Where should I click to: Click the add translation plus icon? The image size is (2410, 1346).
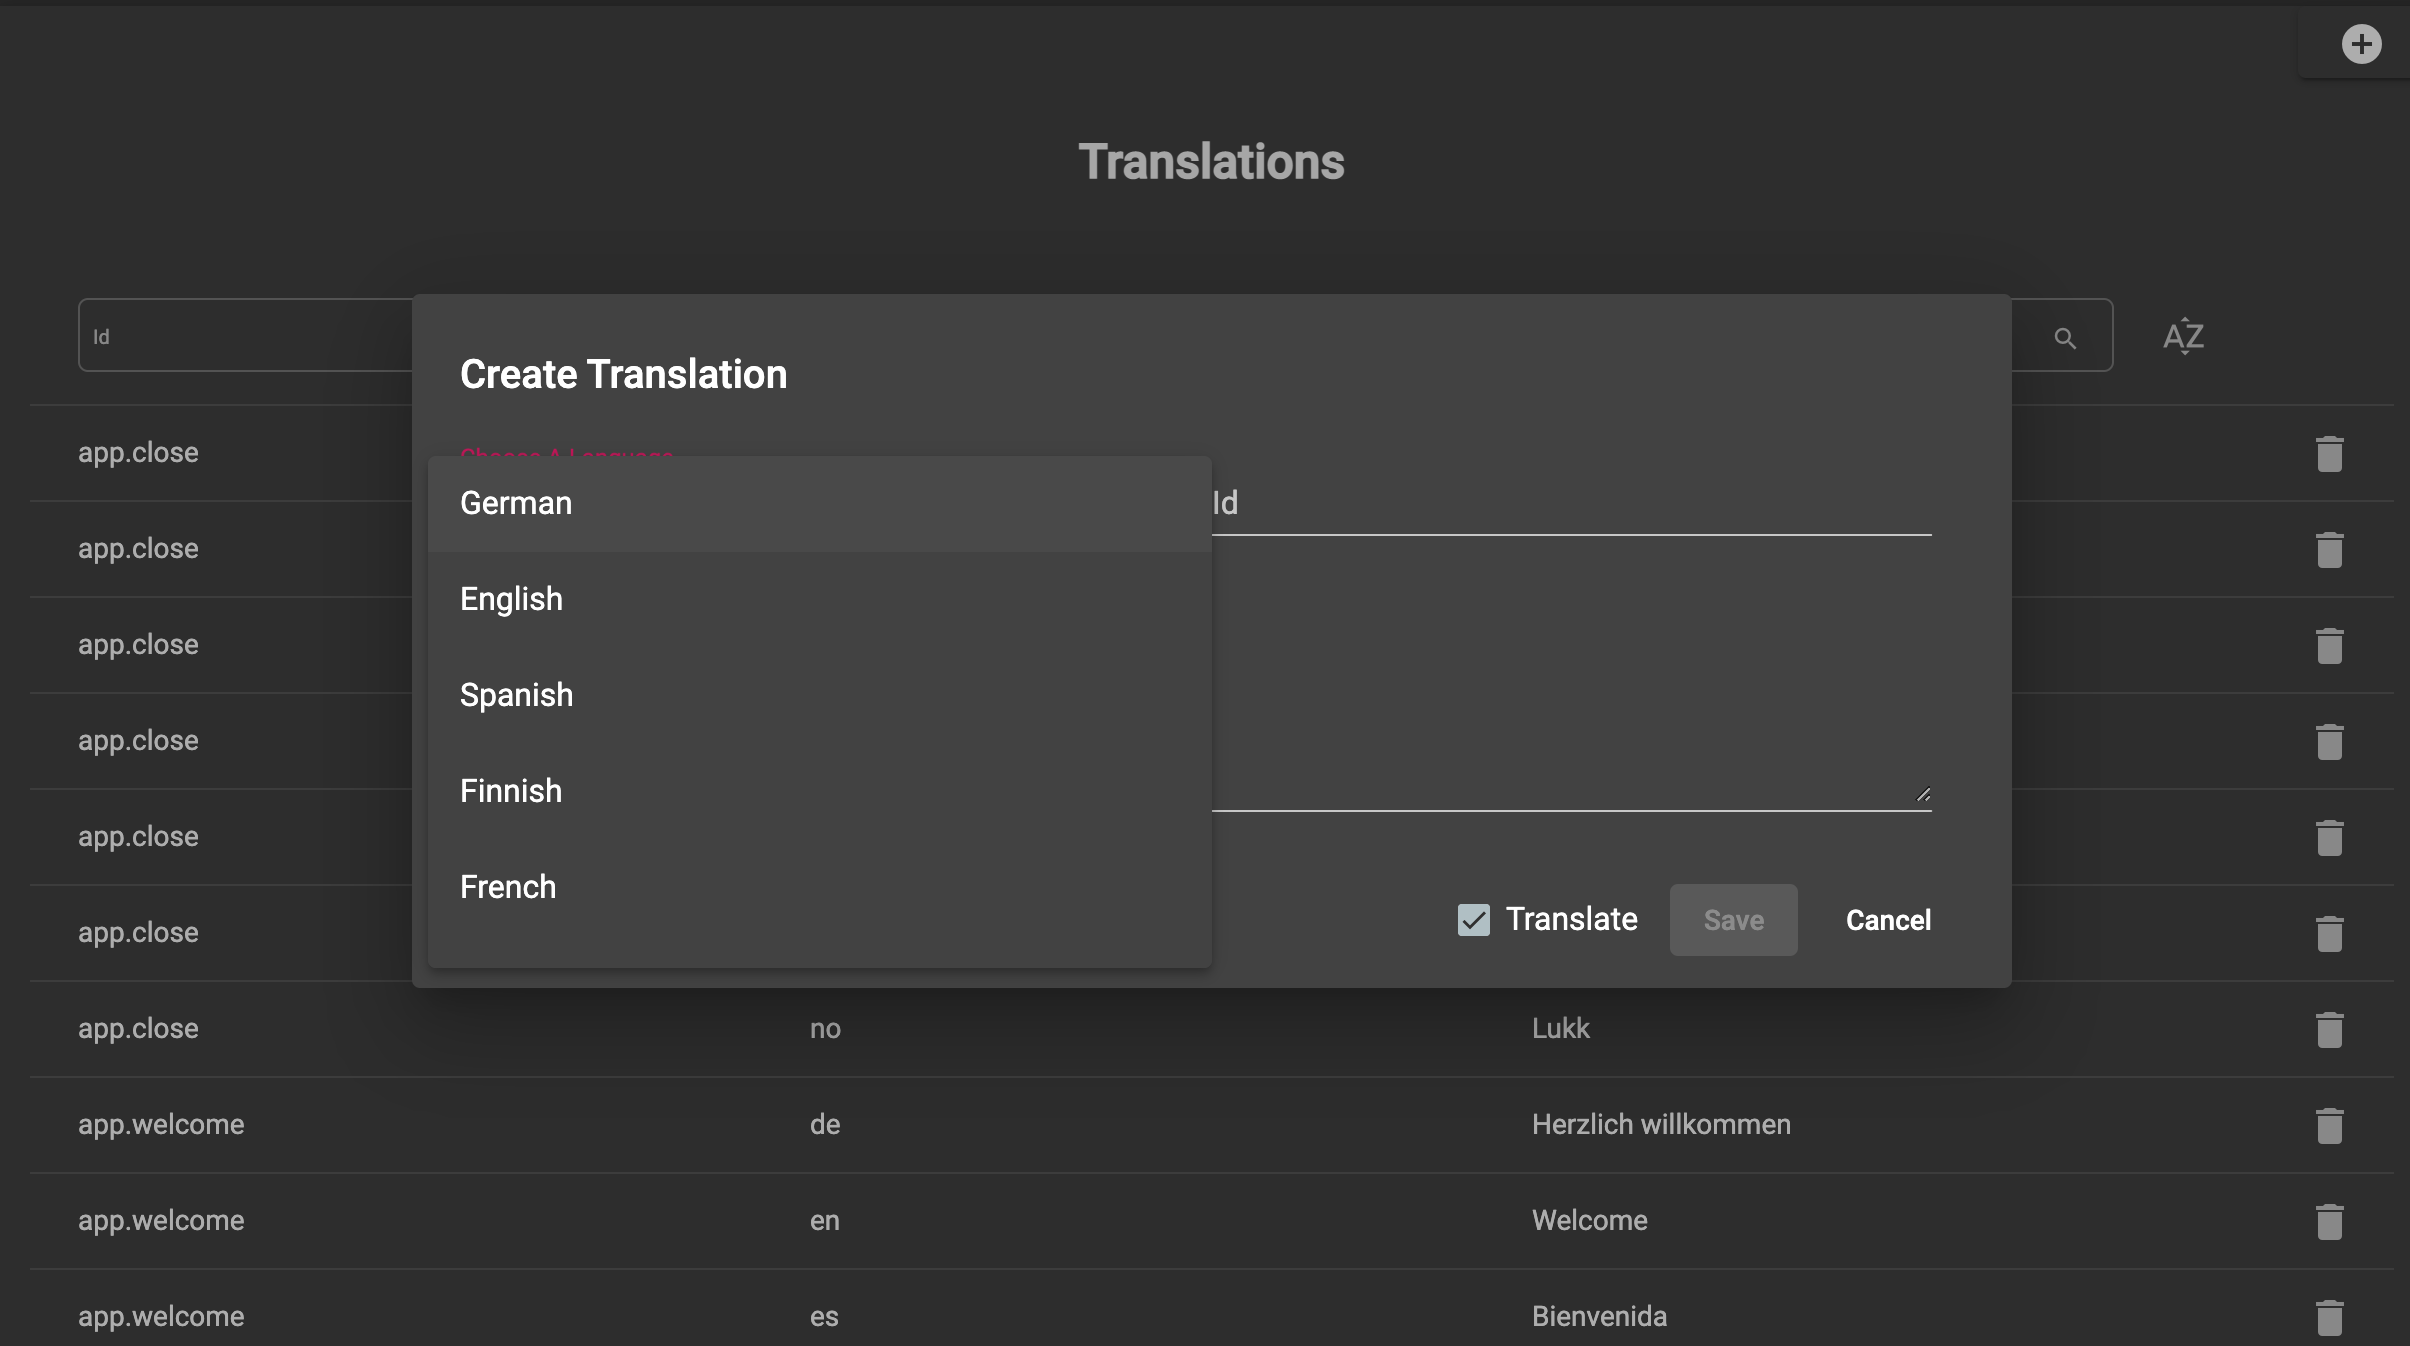2361,44
